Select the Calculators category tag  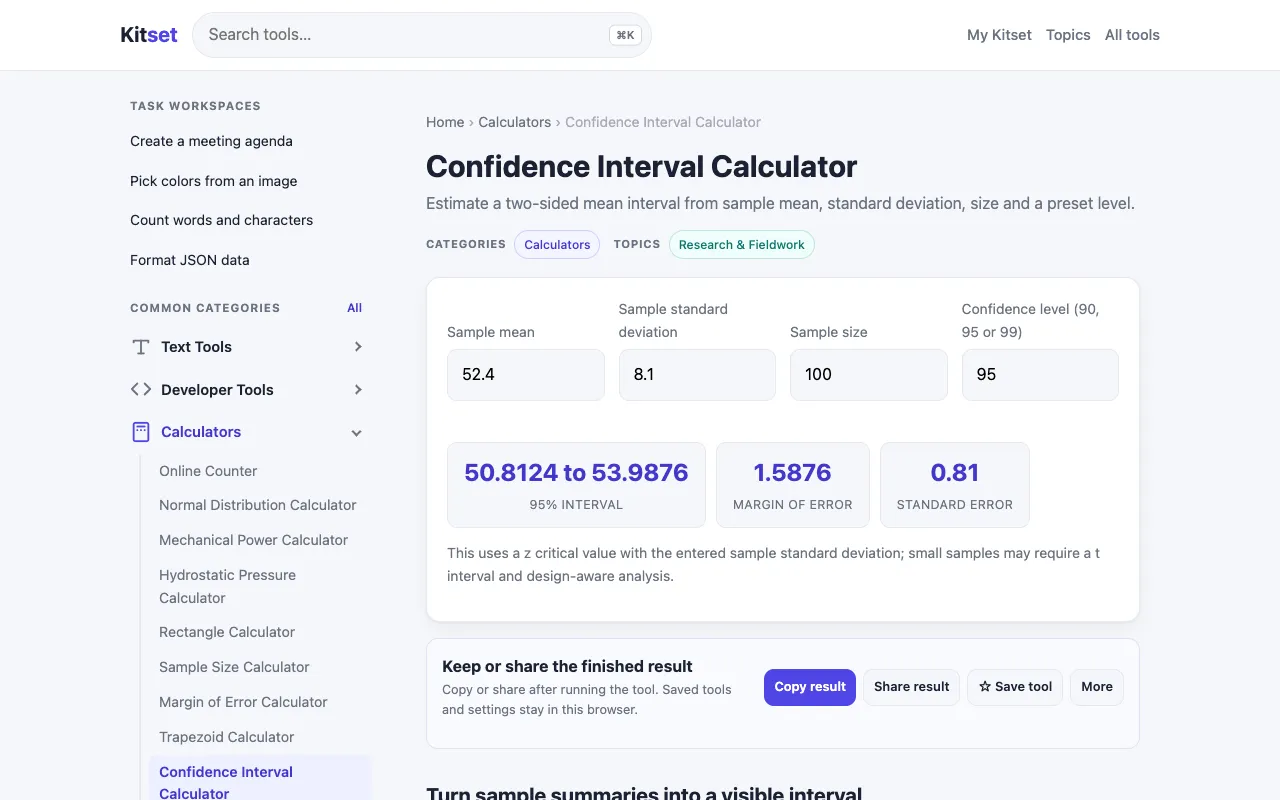click(x=557, y=245)
